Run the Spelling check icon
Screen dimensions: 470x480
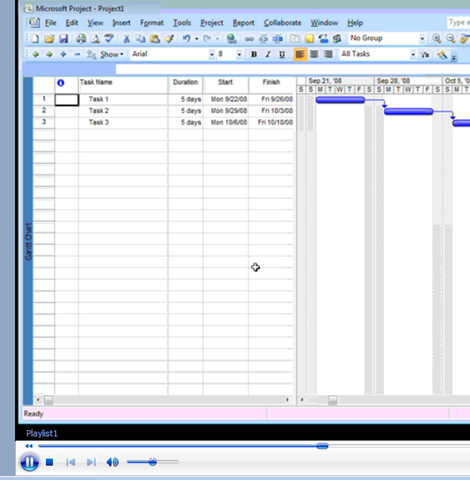click(109, 39)
